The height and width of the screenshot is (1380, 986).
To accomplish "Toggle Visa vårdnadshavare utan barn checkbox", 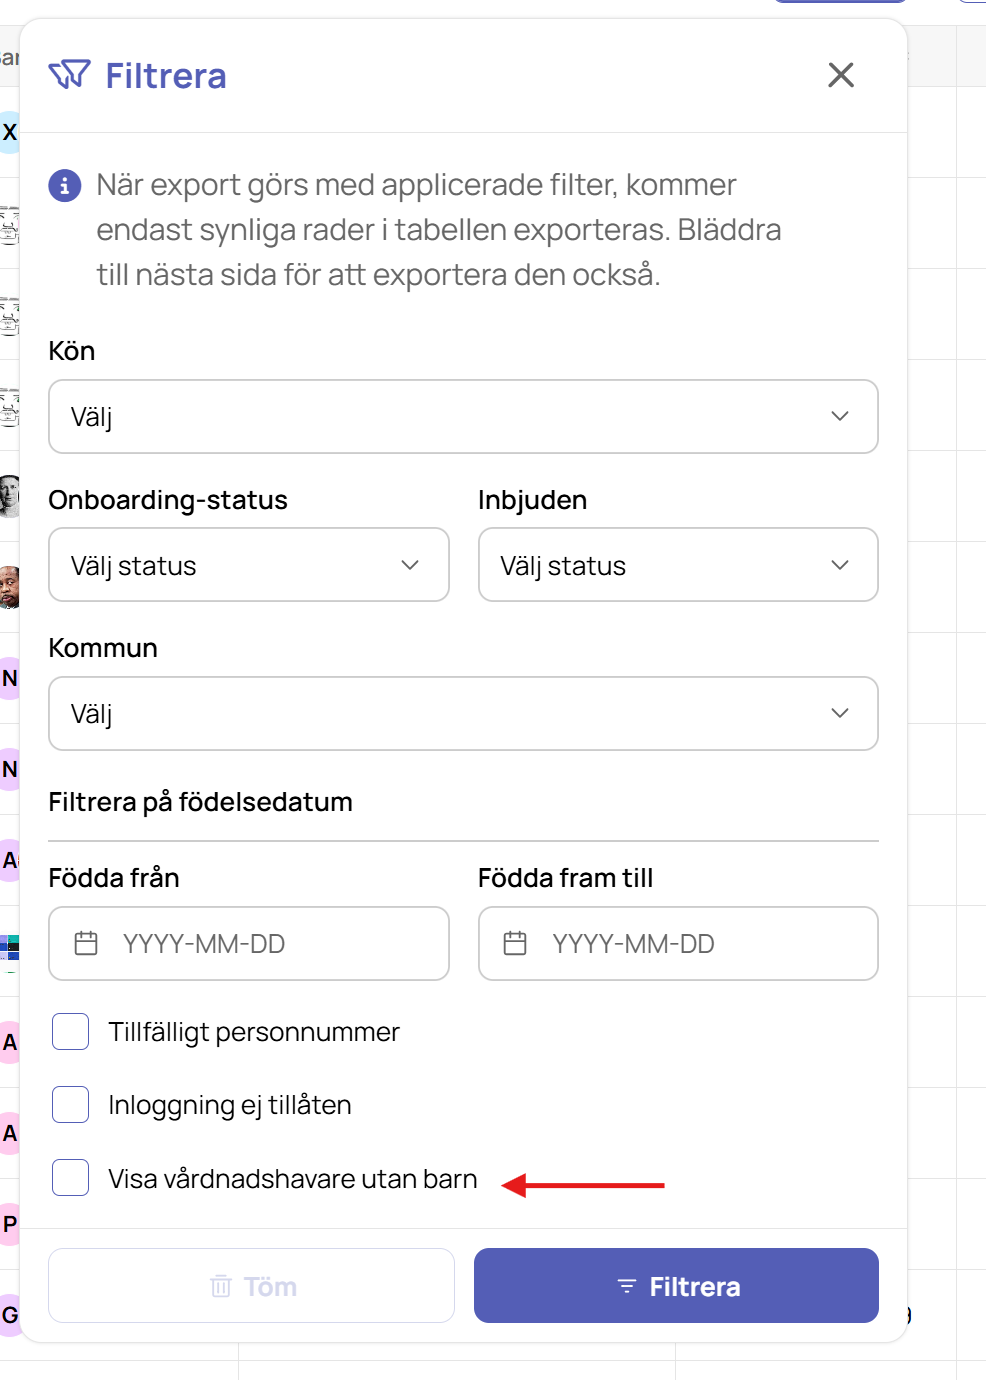I will tap(70, 1178).
